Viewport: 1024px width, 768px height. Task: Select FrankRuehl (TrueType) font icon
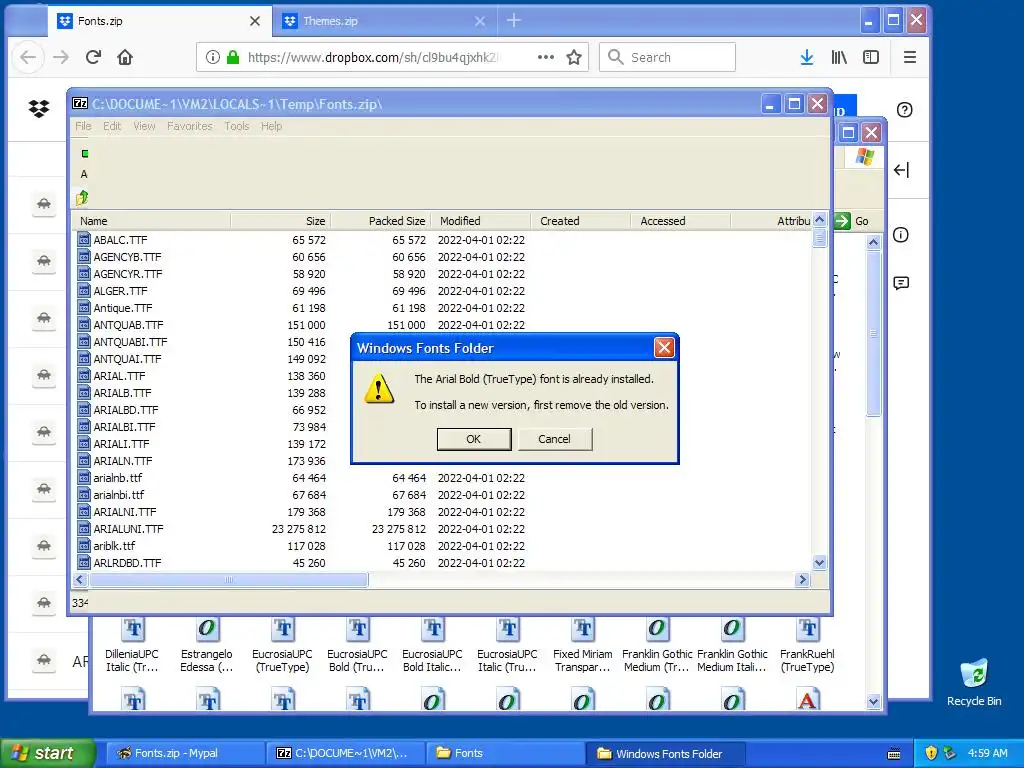(x=808, y=630)
